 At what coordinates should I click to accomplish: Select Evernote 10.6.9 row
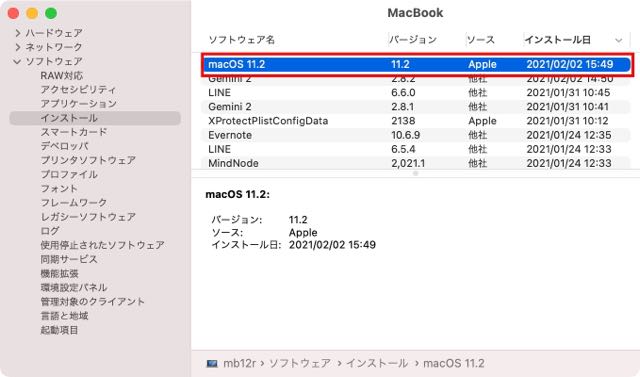416,135
